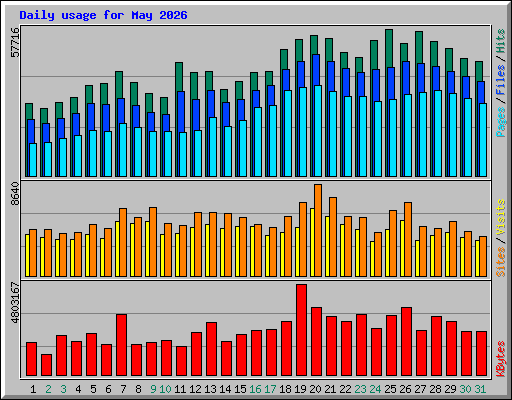Click day 6 on the x-axis

[x=108, y=389]
